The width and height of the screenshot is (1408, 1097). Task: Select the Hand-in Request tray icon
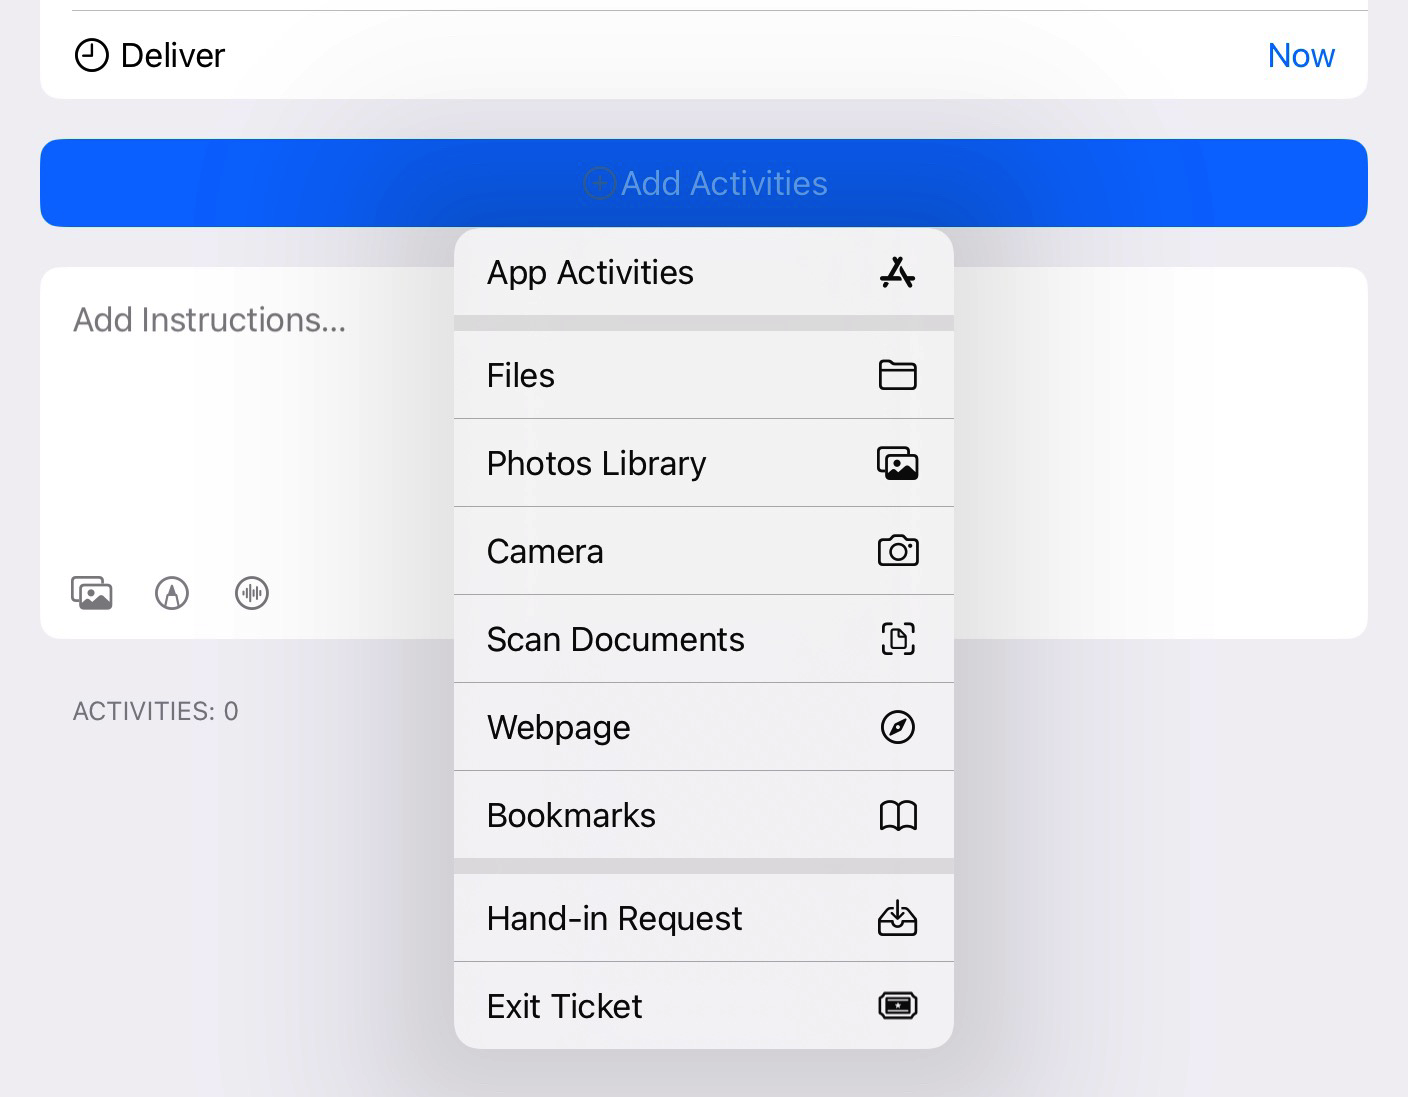point(898,918)
